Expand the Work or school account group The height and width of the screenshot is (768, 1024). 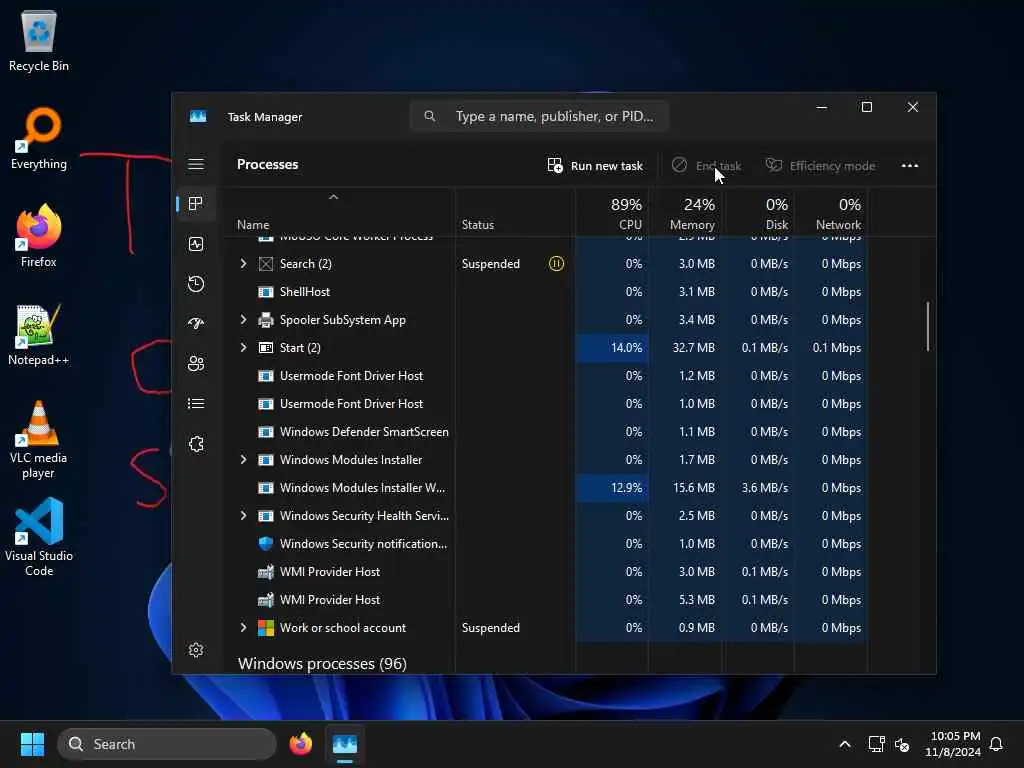click(244, 628)
